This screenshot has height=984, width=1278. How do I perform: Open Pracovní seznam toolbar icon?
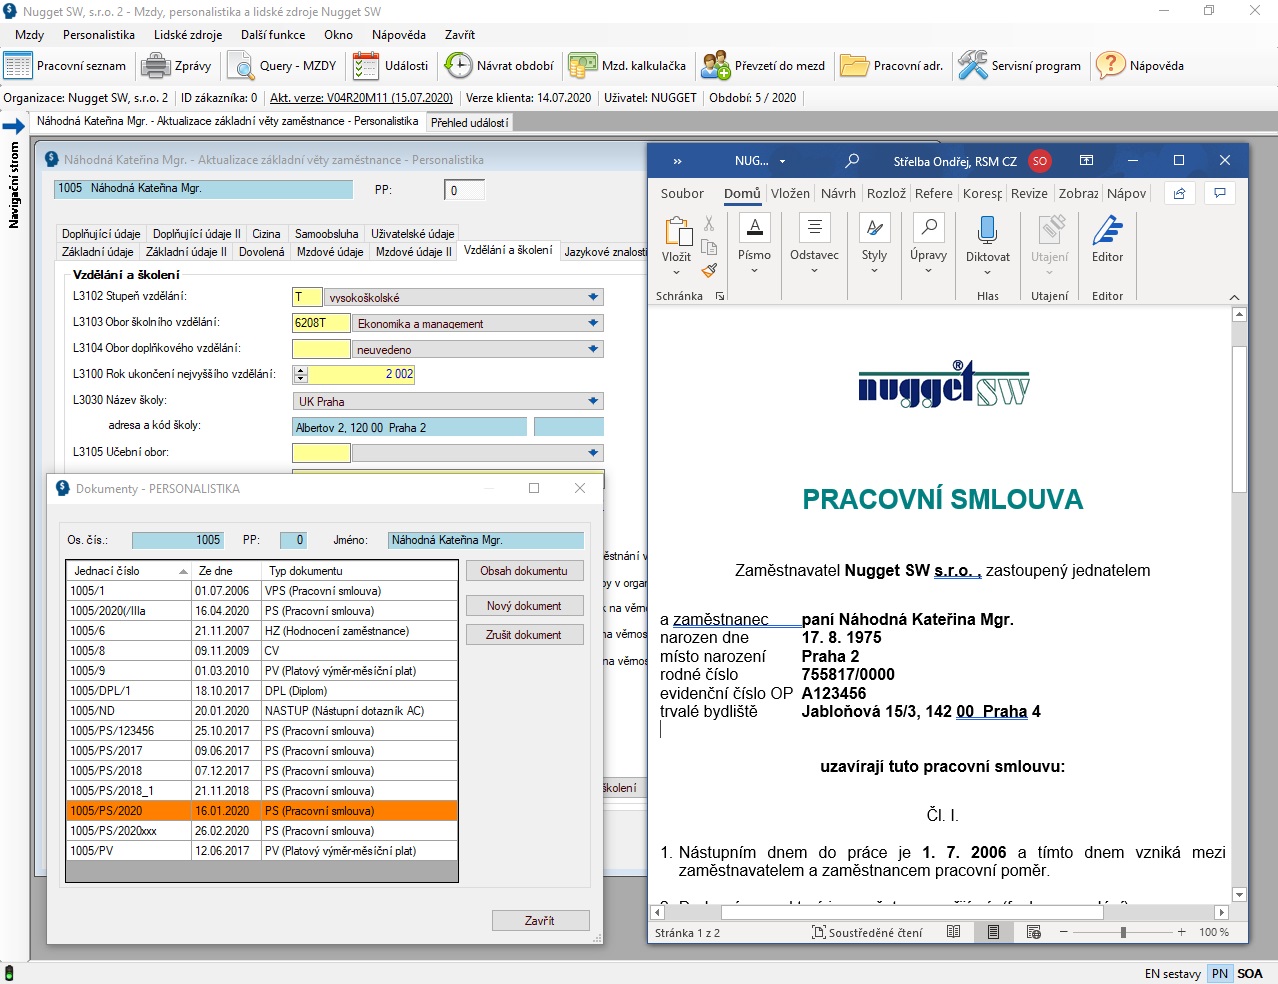(x=18, y=66)
